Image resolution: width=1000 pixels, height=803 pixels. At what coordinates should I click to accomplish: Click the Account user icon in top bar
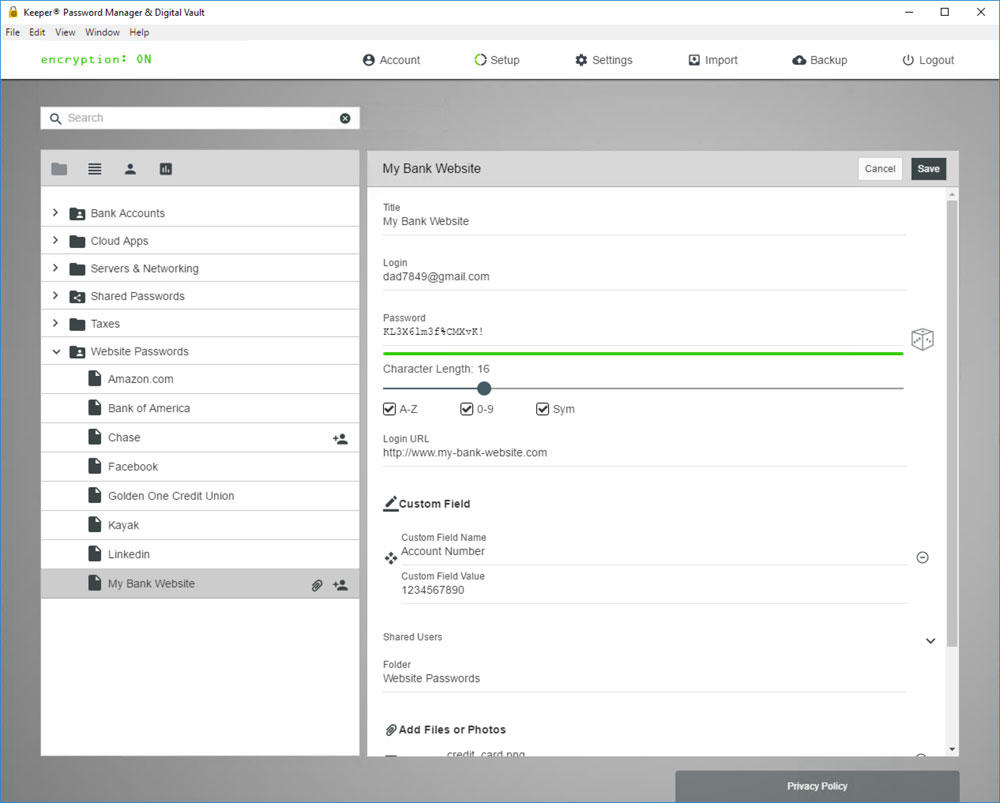[x=369, y=60]
